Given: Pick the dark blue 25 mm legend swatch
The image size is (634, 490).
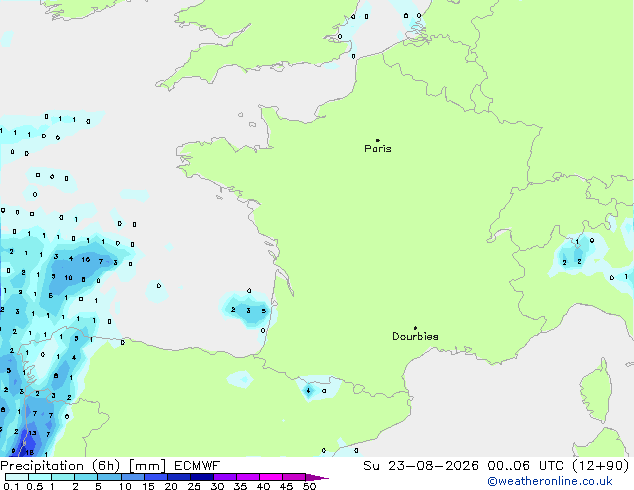Looking at the screenshot, I should (202, 477).
